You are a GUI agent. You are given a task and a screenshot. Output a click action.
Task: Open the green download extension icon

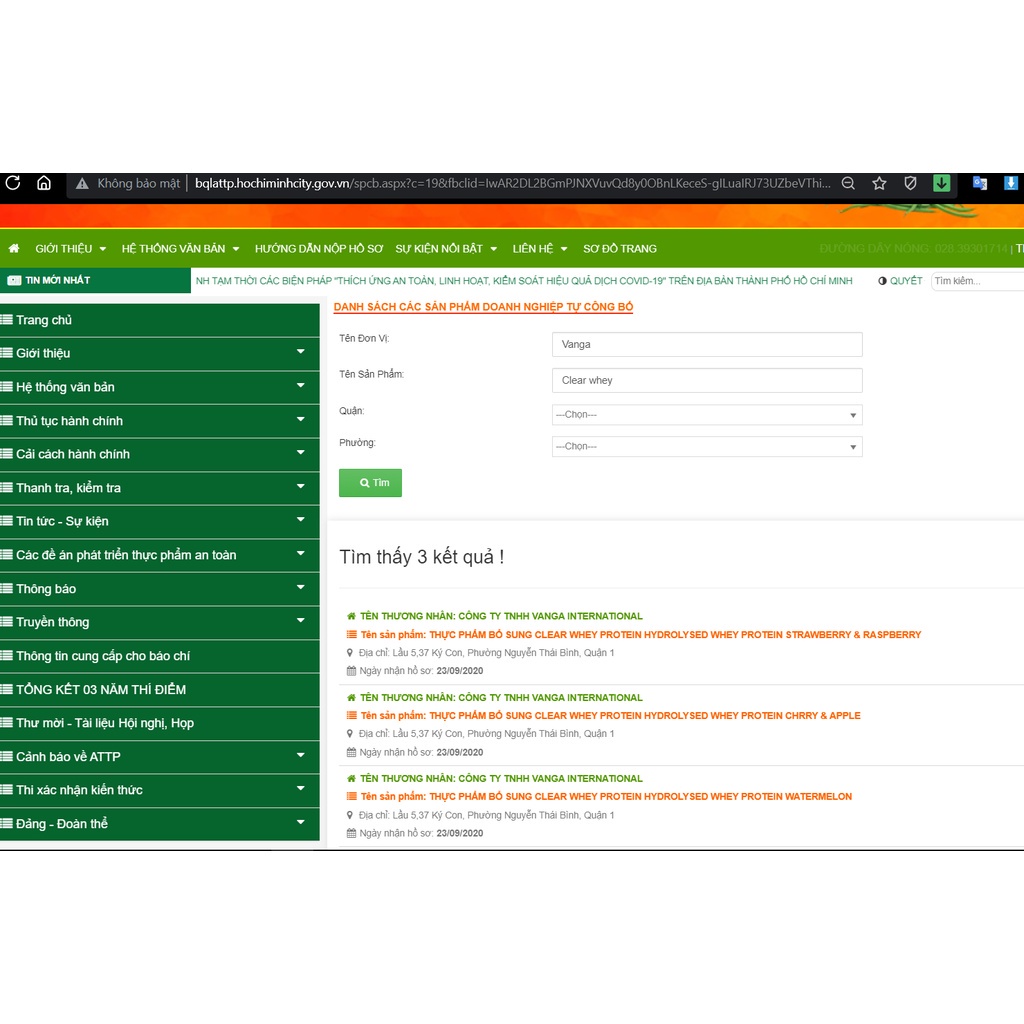point(941,183)
